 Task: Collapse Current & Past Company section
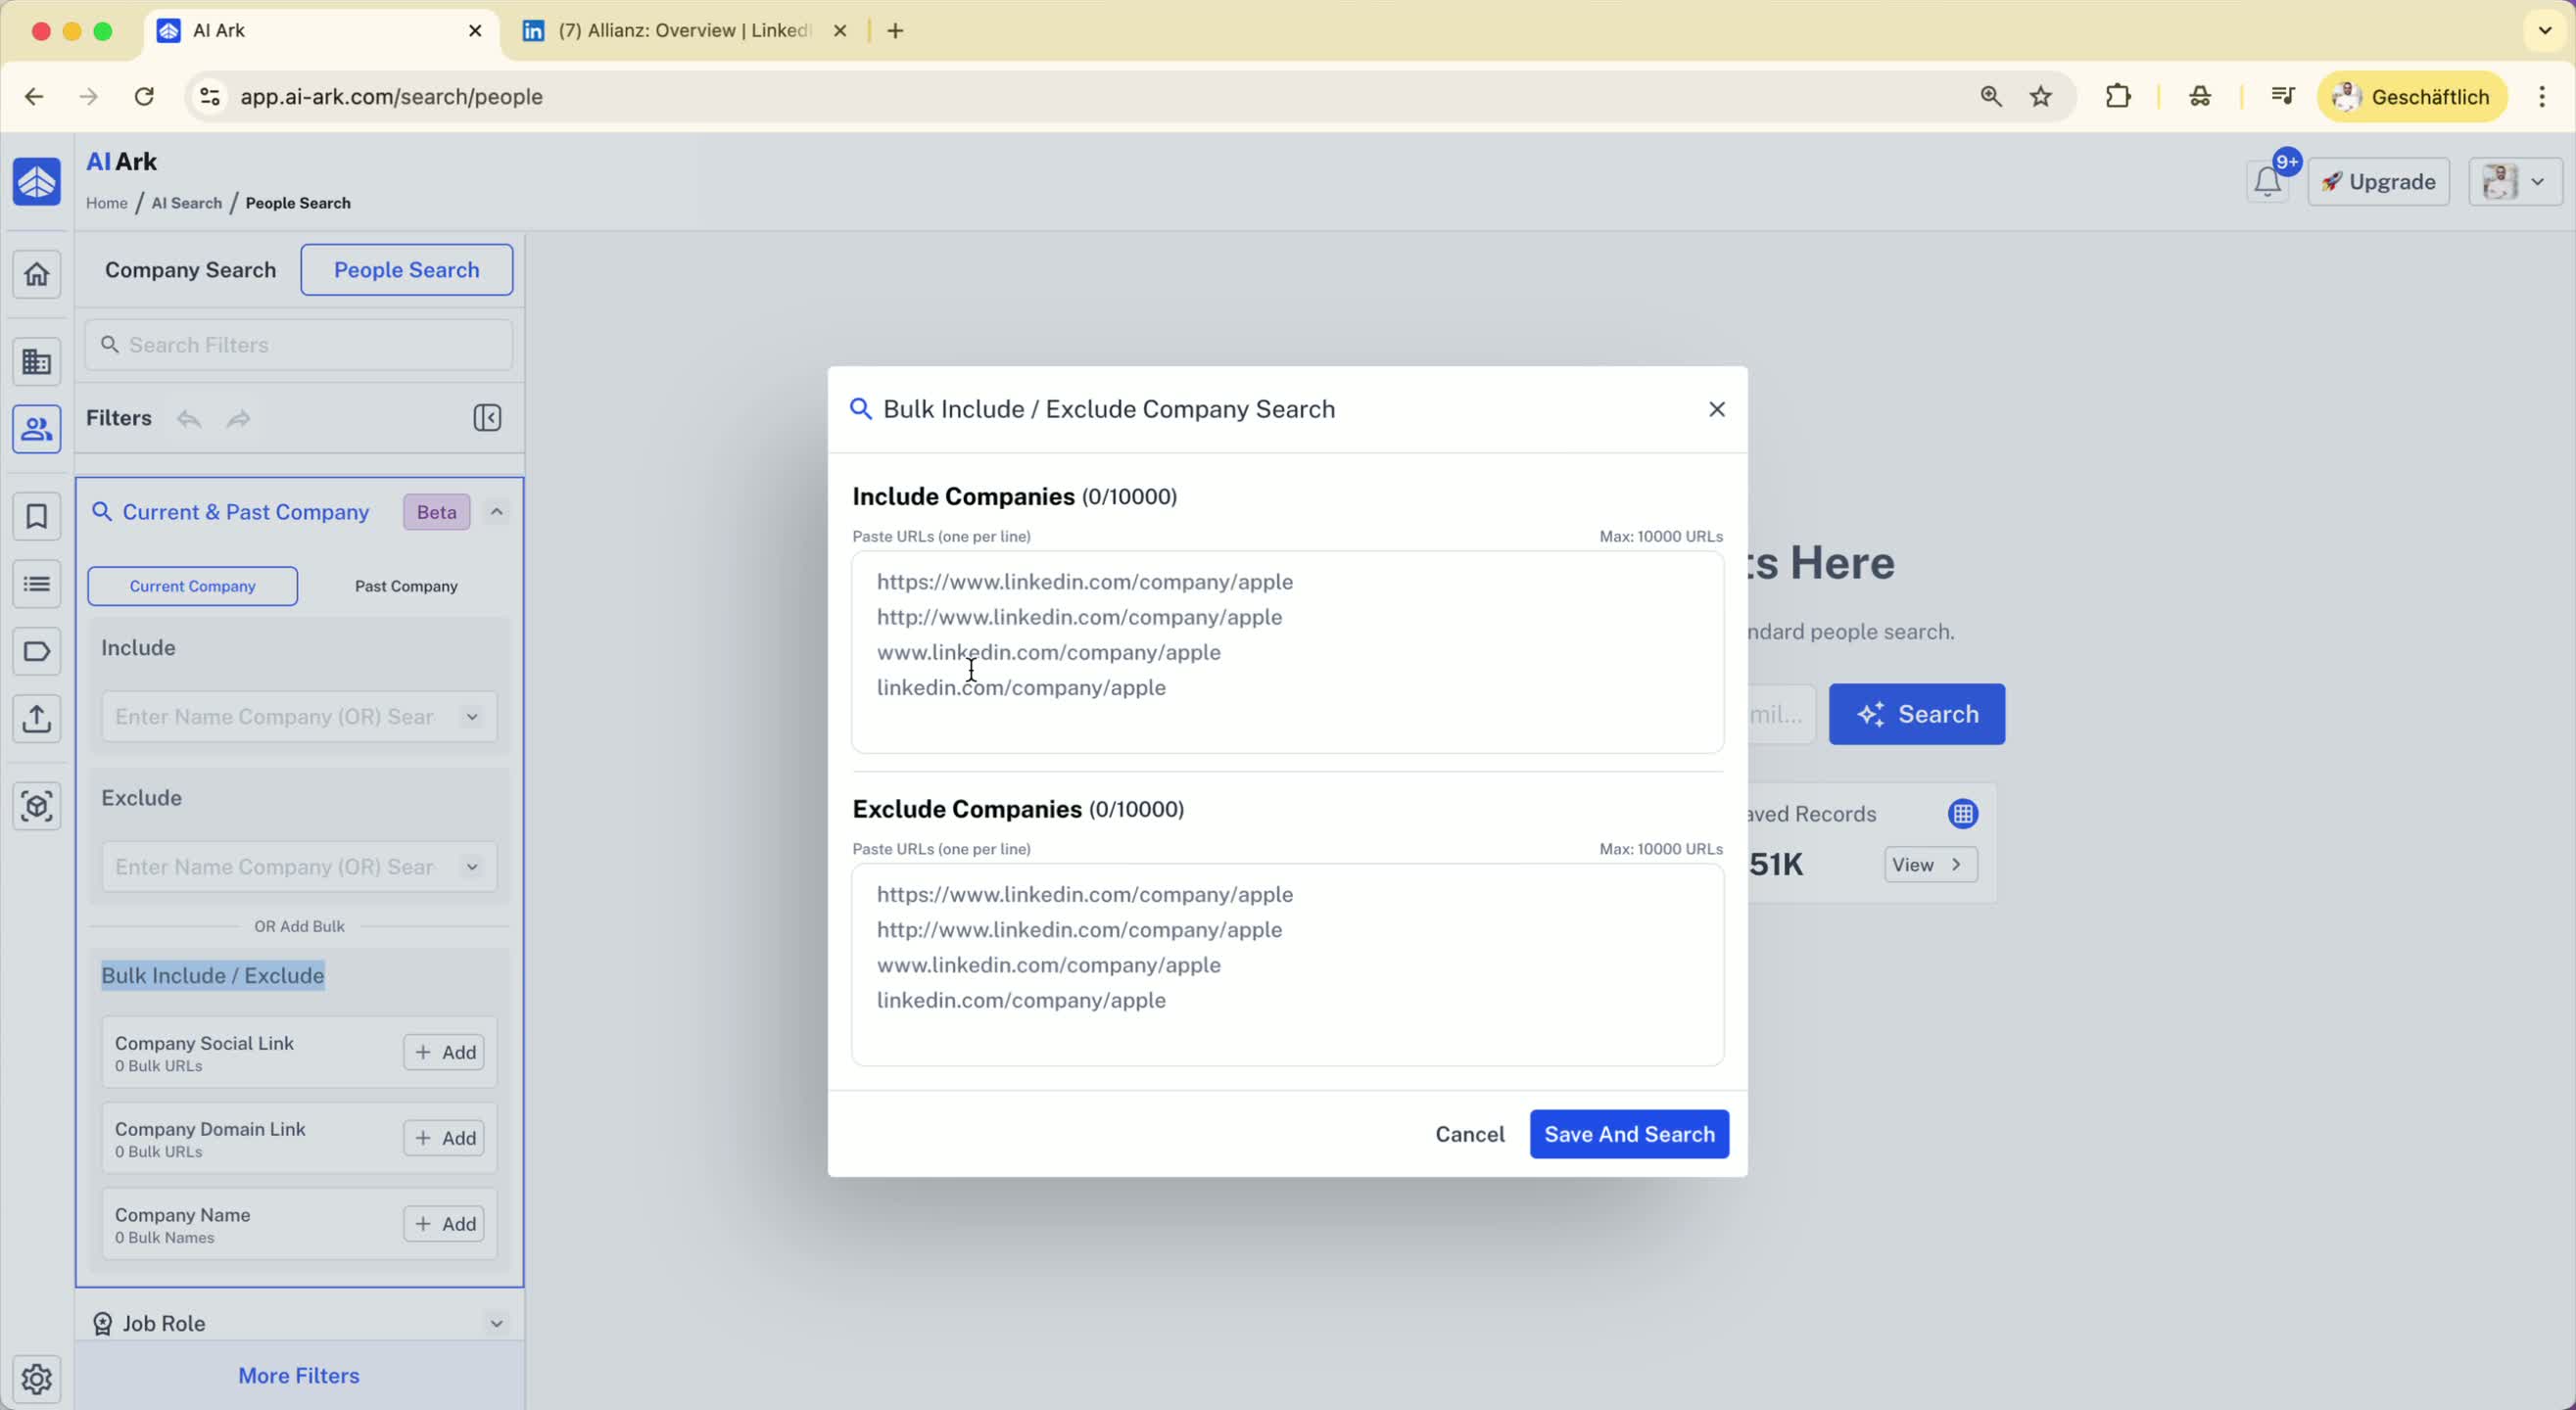coord(496,512)
